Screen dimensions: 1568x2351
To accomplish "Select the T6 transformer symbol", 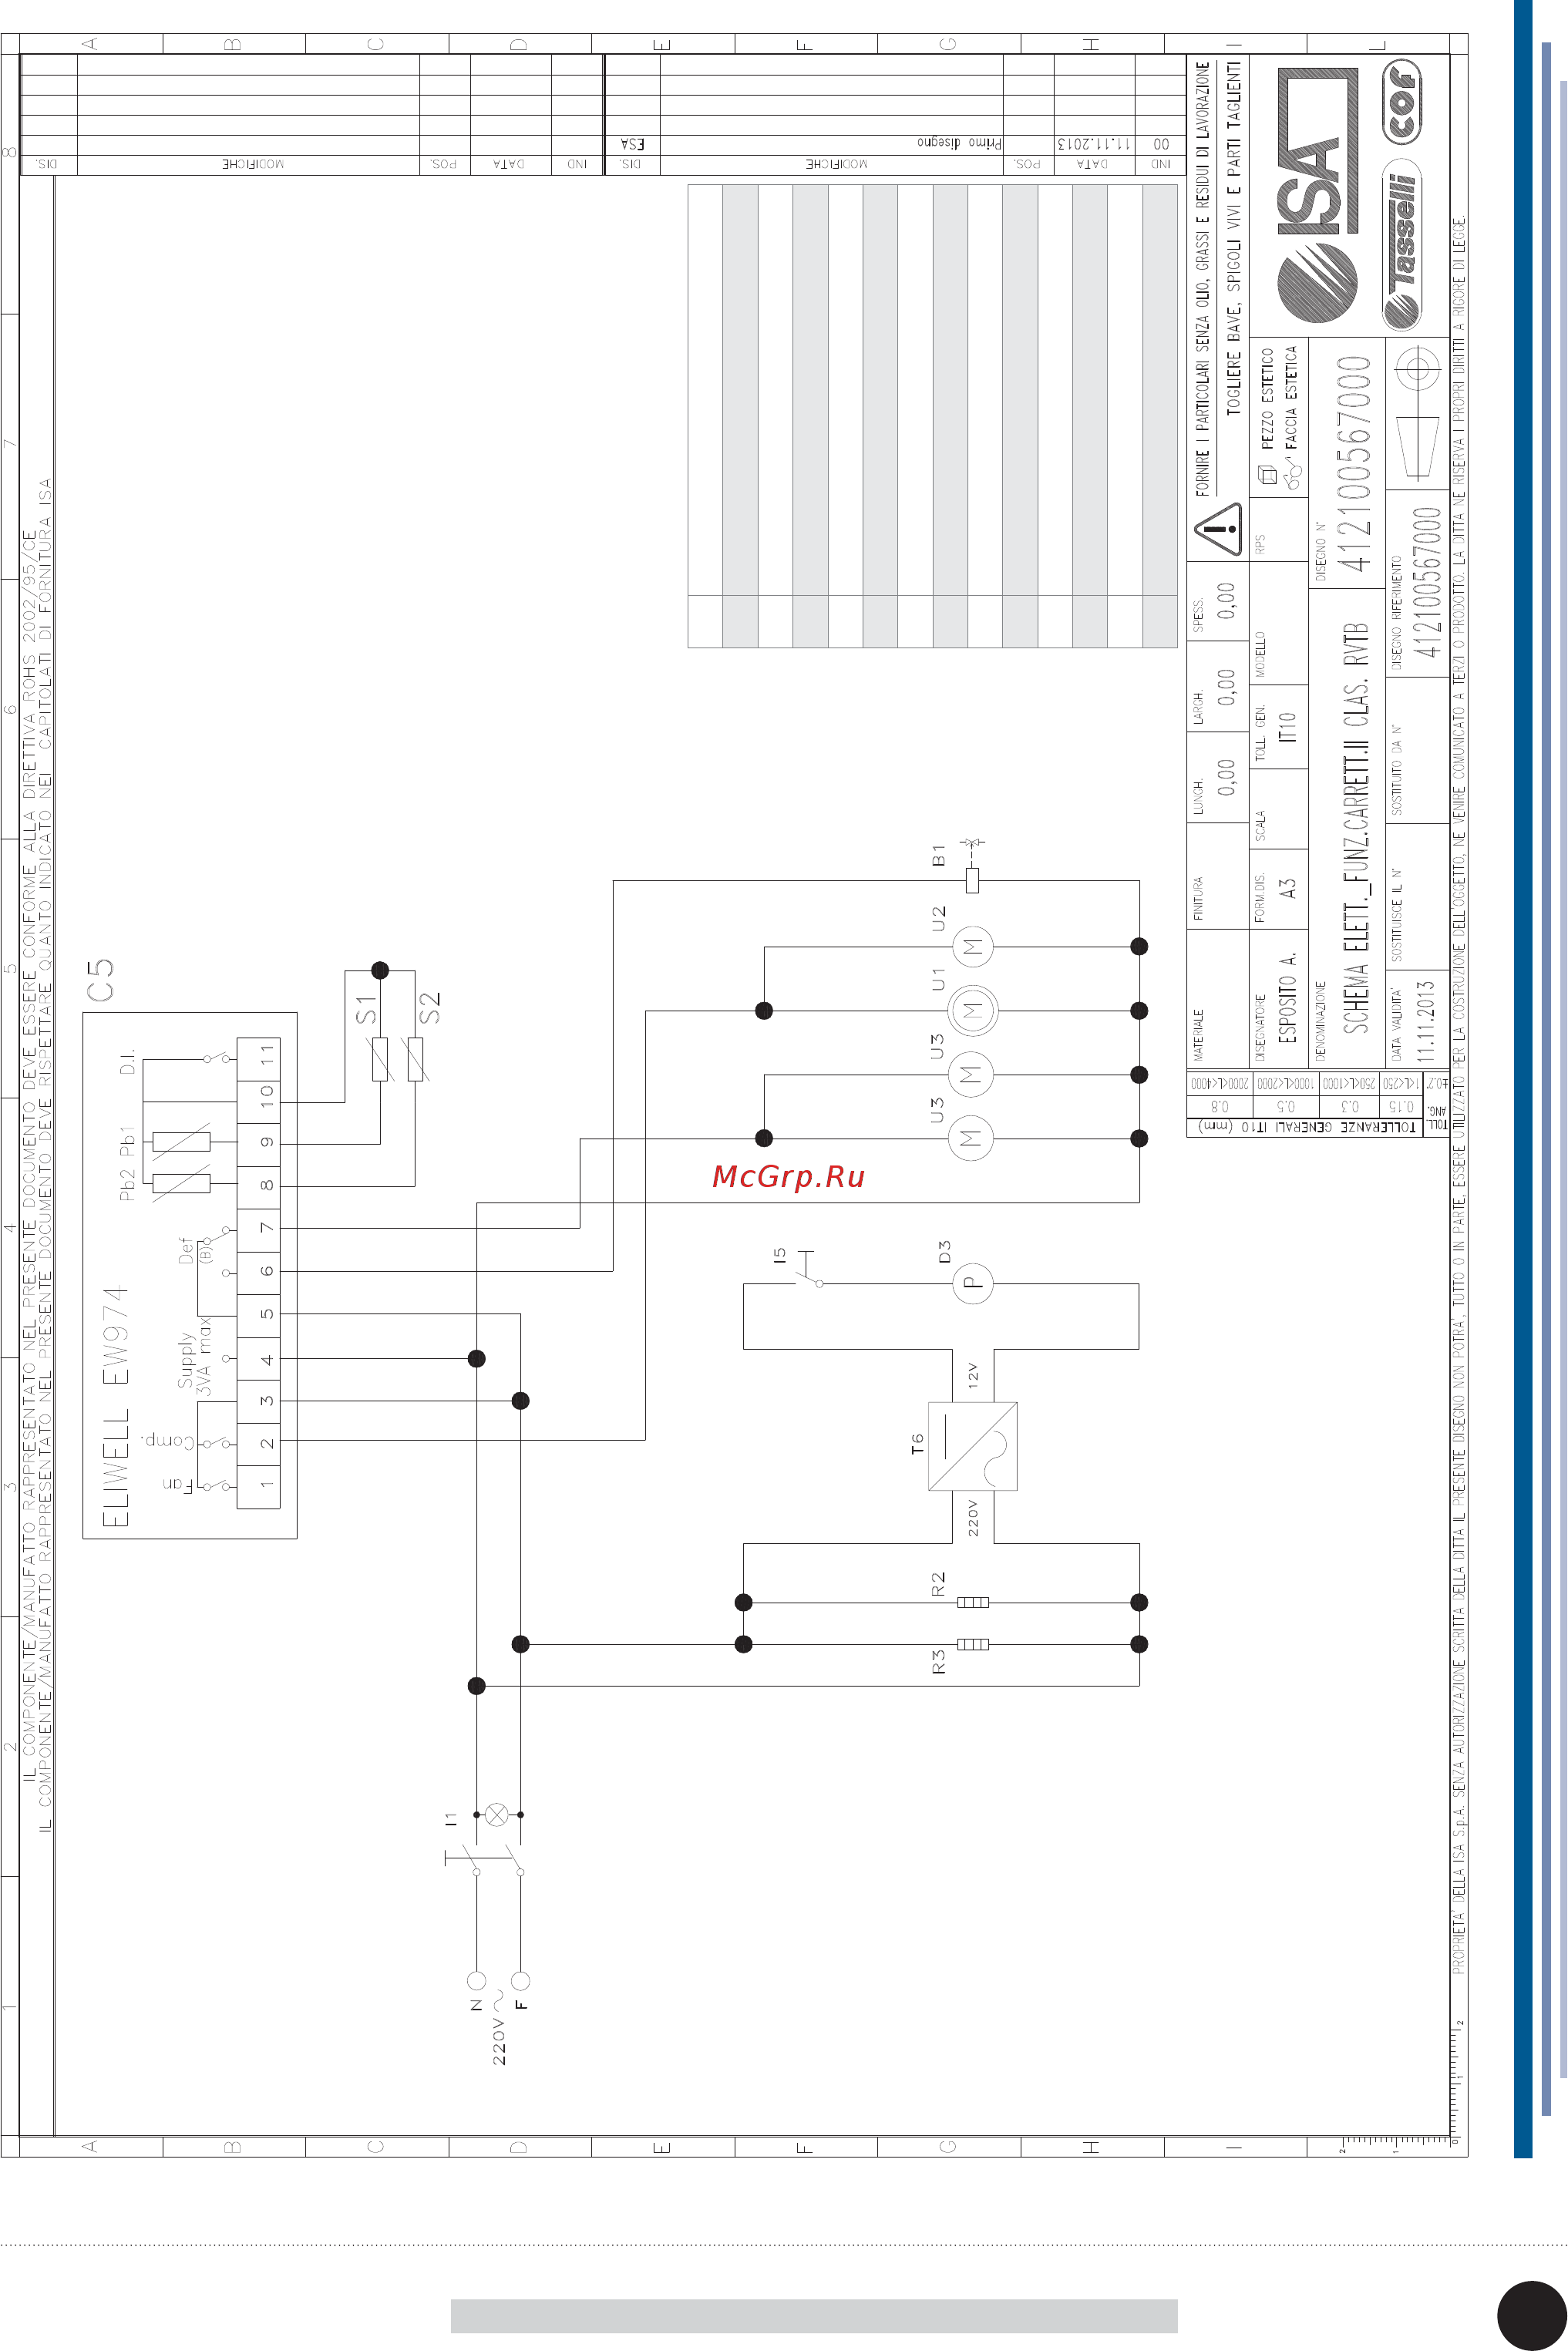I will 972,1446.
